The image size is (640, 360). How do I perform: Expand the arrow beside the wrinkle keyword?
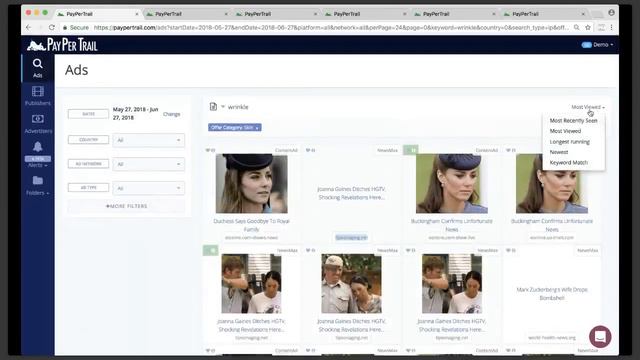tap(223, 107)
